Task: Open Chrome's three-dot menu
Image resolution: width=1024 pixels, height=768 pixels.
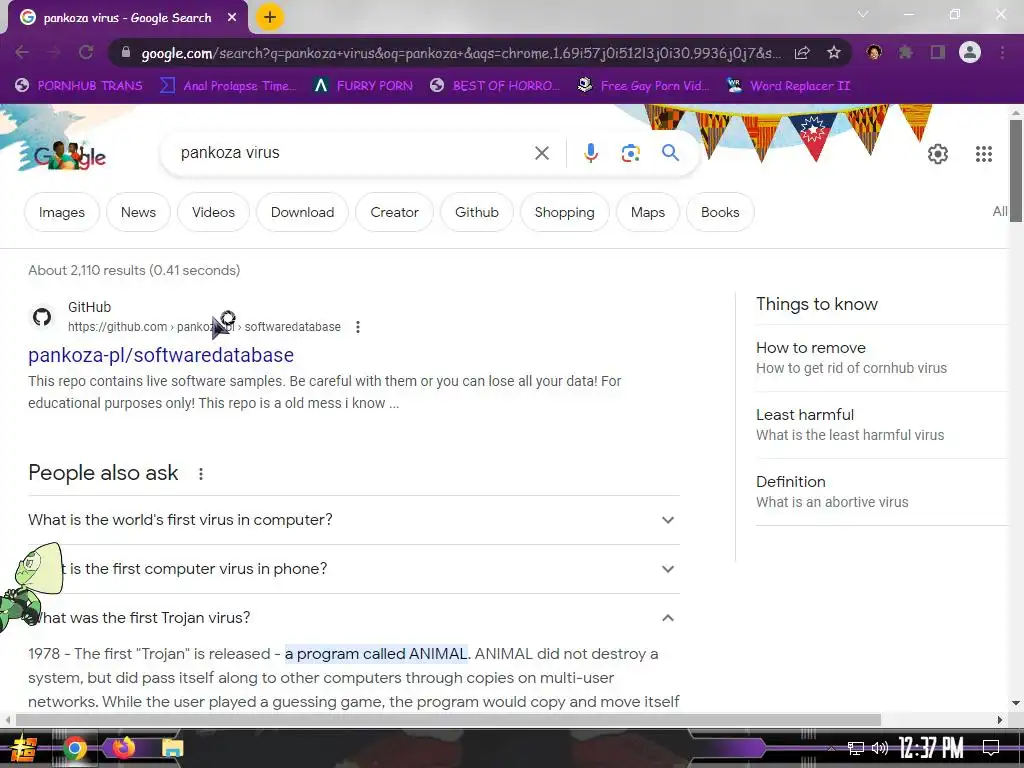Action: coord(1002,52)
